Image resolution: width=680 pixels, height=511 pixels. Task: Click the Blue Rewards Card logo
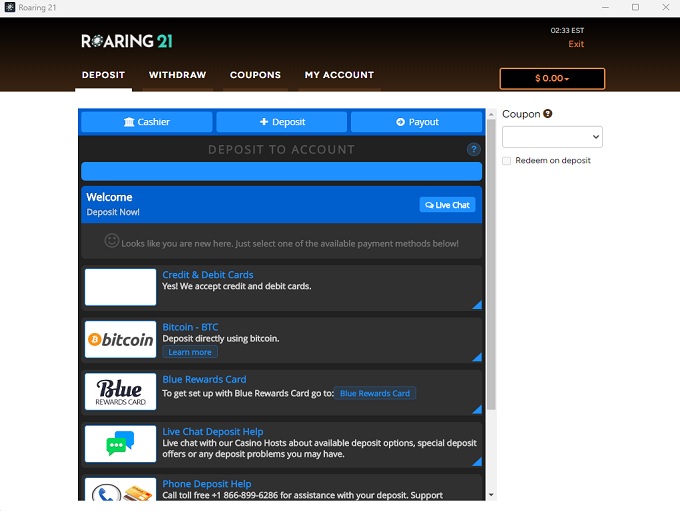click(121, 392)
